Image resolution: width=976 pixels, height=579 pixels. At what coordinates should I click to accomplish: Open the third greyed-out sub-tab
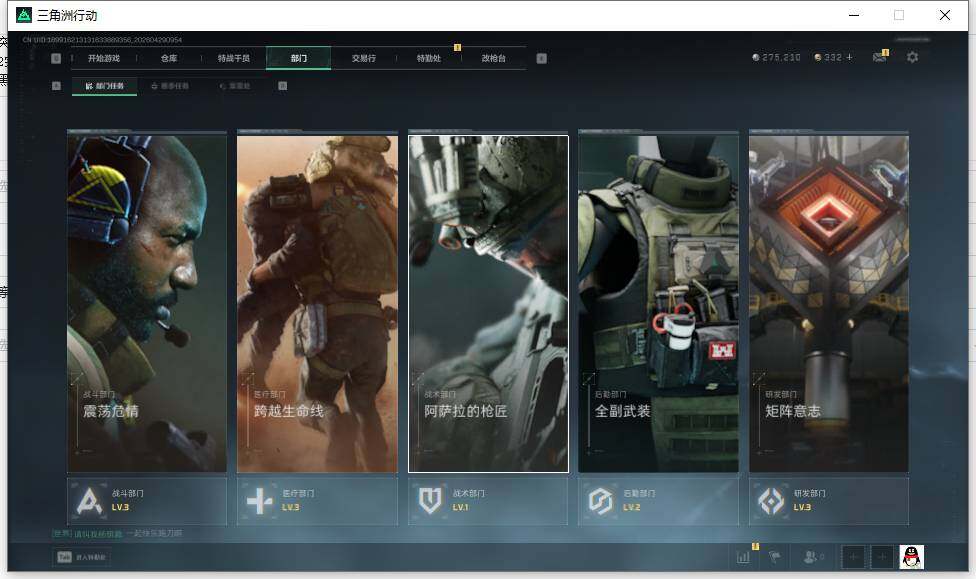tap(235, 86)
